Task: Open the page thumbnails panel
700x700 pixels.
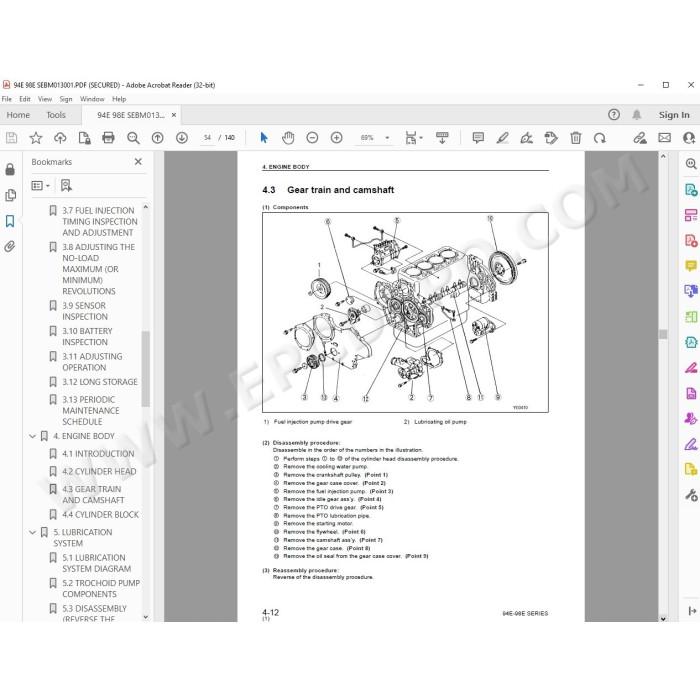Action: 10,196
